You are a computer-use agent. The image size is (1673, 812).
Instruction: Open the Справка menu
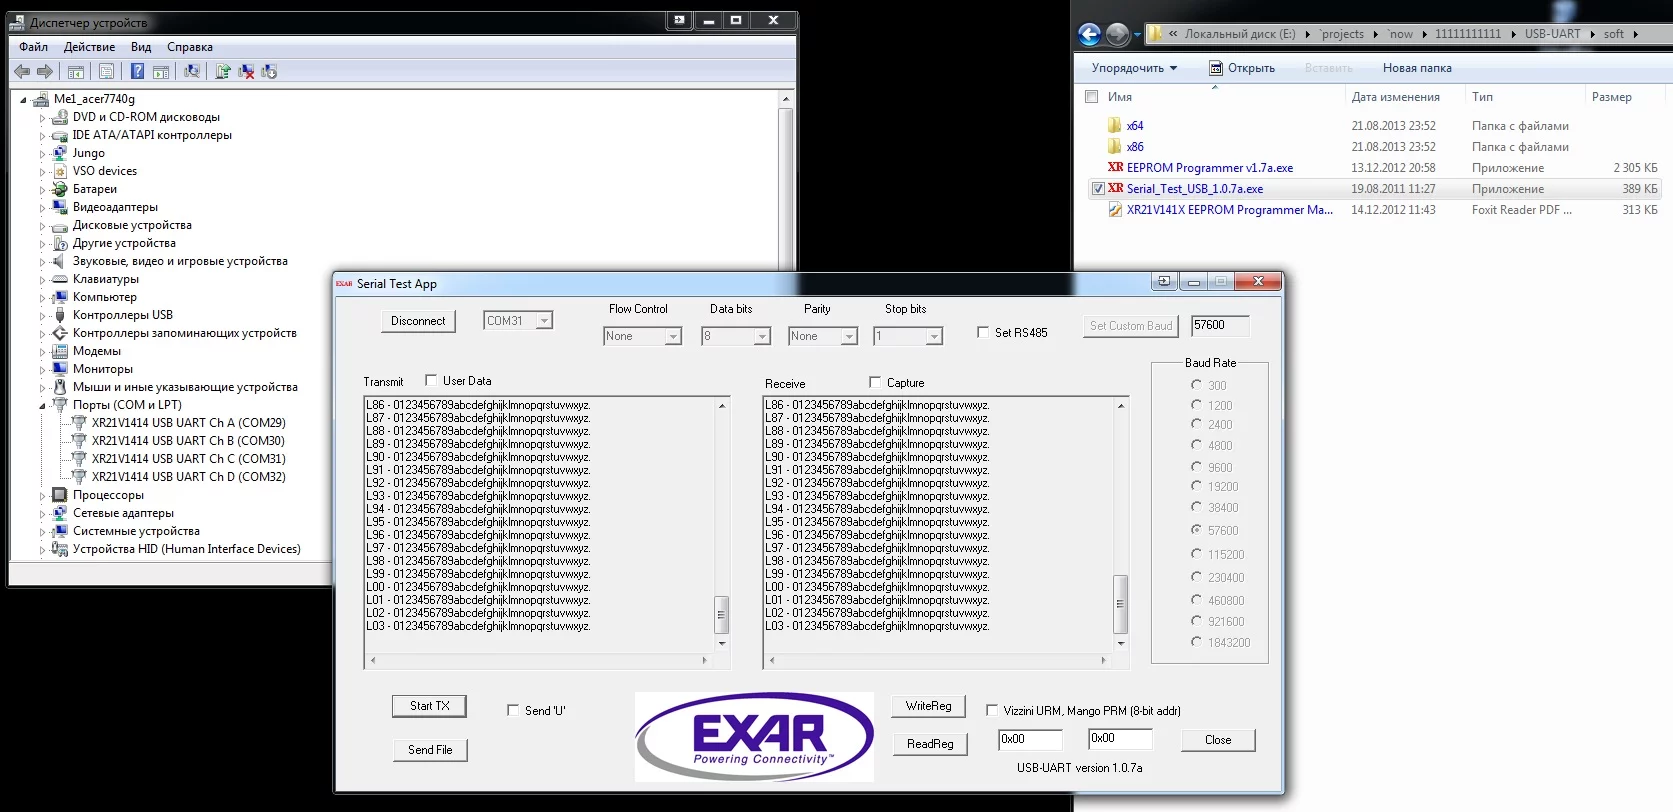click(190, 47)
